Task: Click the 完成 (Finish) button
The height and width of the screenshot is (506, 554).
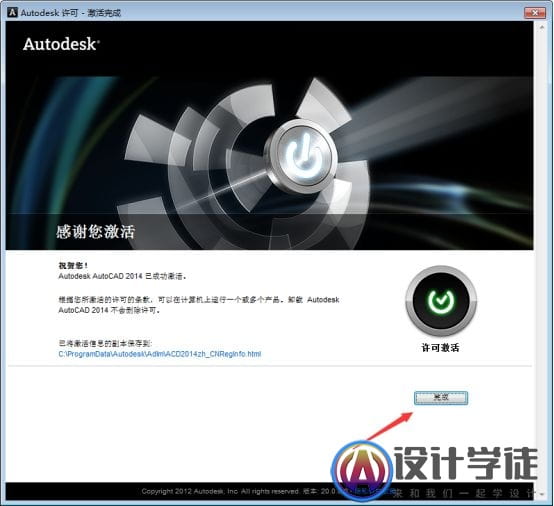Action: tap(441, 398)
